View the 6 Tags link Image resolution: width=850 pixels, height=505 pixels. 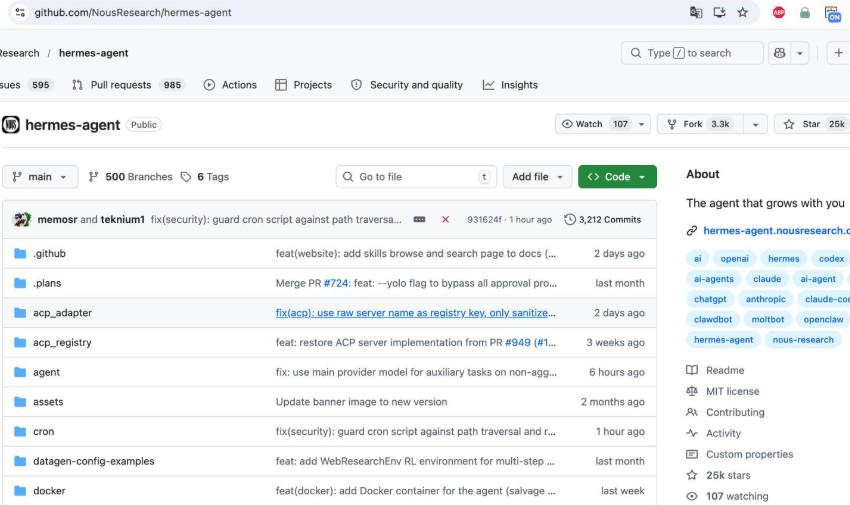point(205,177)
